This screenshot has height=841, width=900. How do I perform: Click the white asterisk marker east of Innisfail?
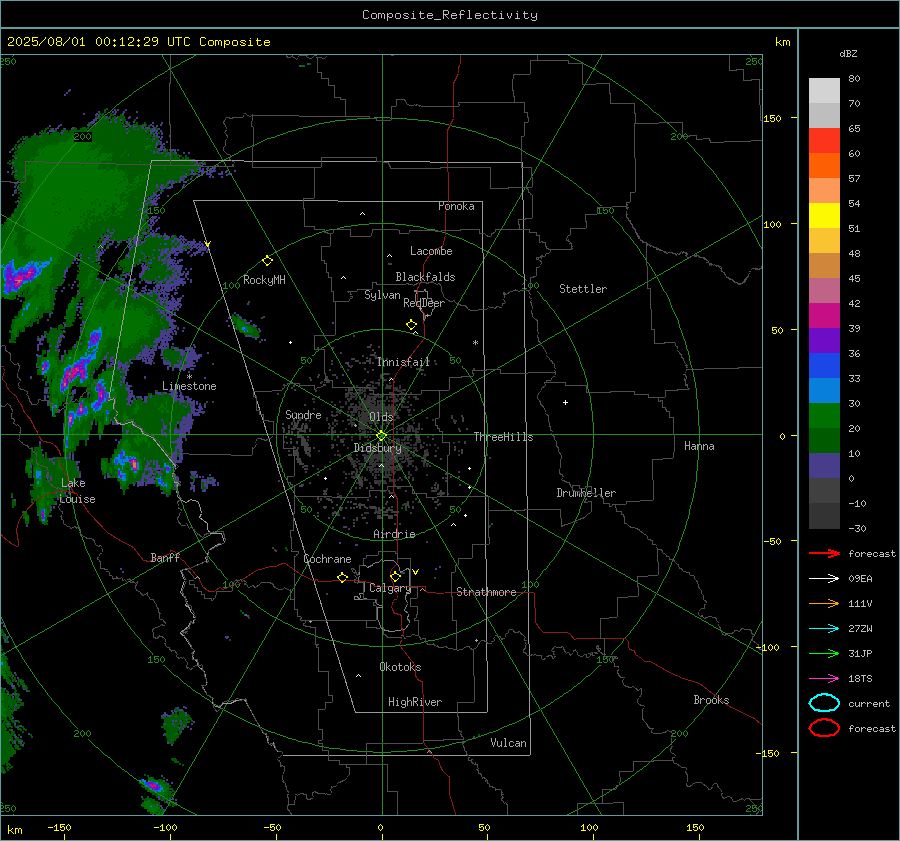475,343
